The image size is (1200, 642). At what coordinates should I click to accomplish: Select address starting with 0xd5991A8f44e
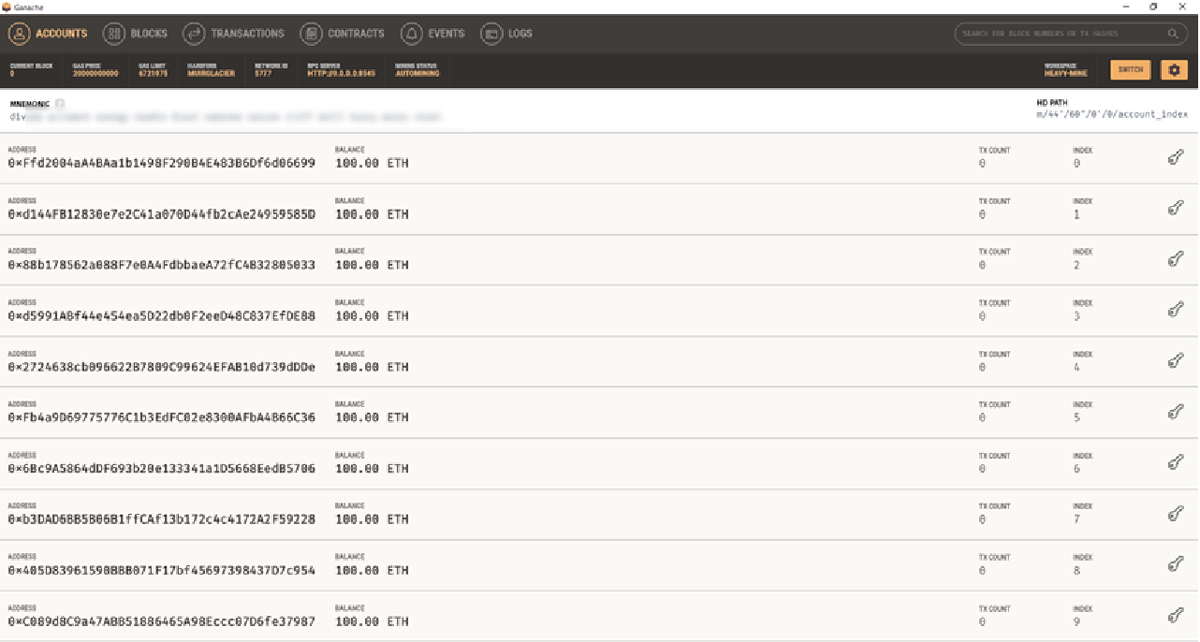pyautogui.click(x=161, y=316)
